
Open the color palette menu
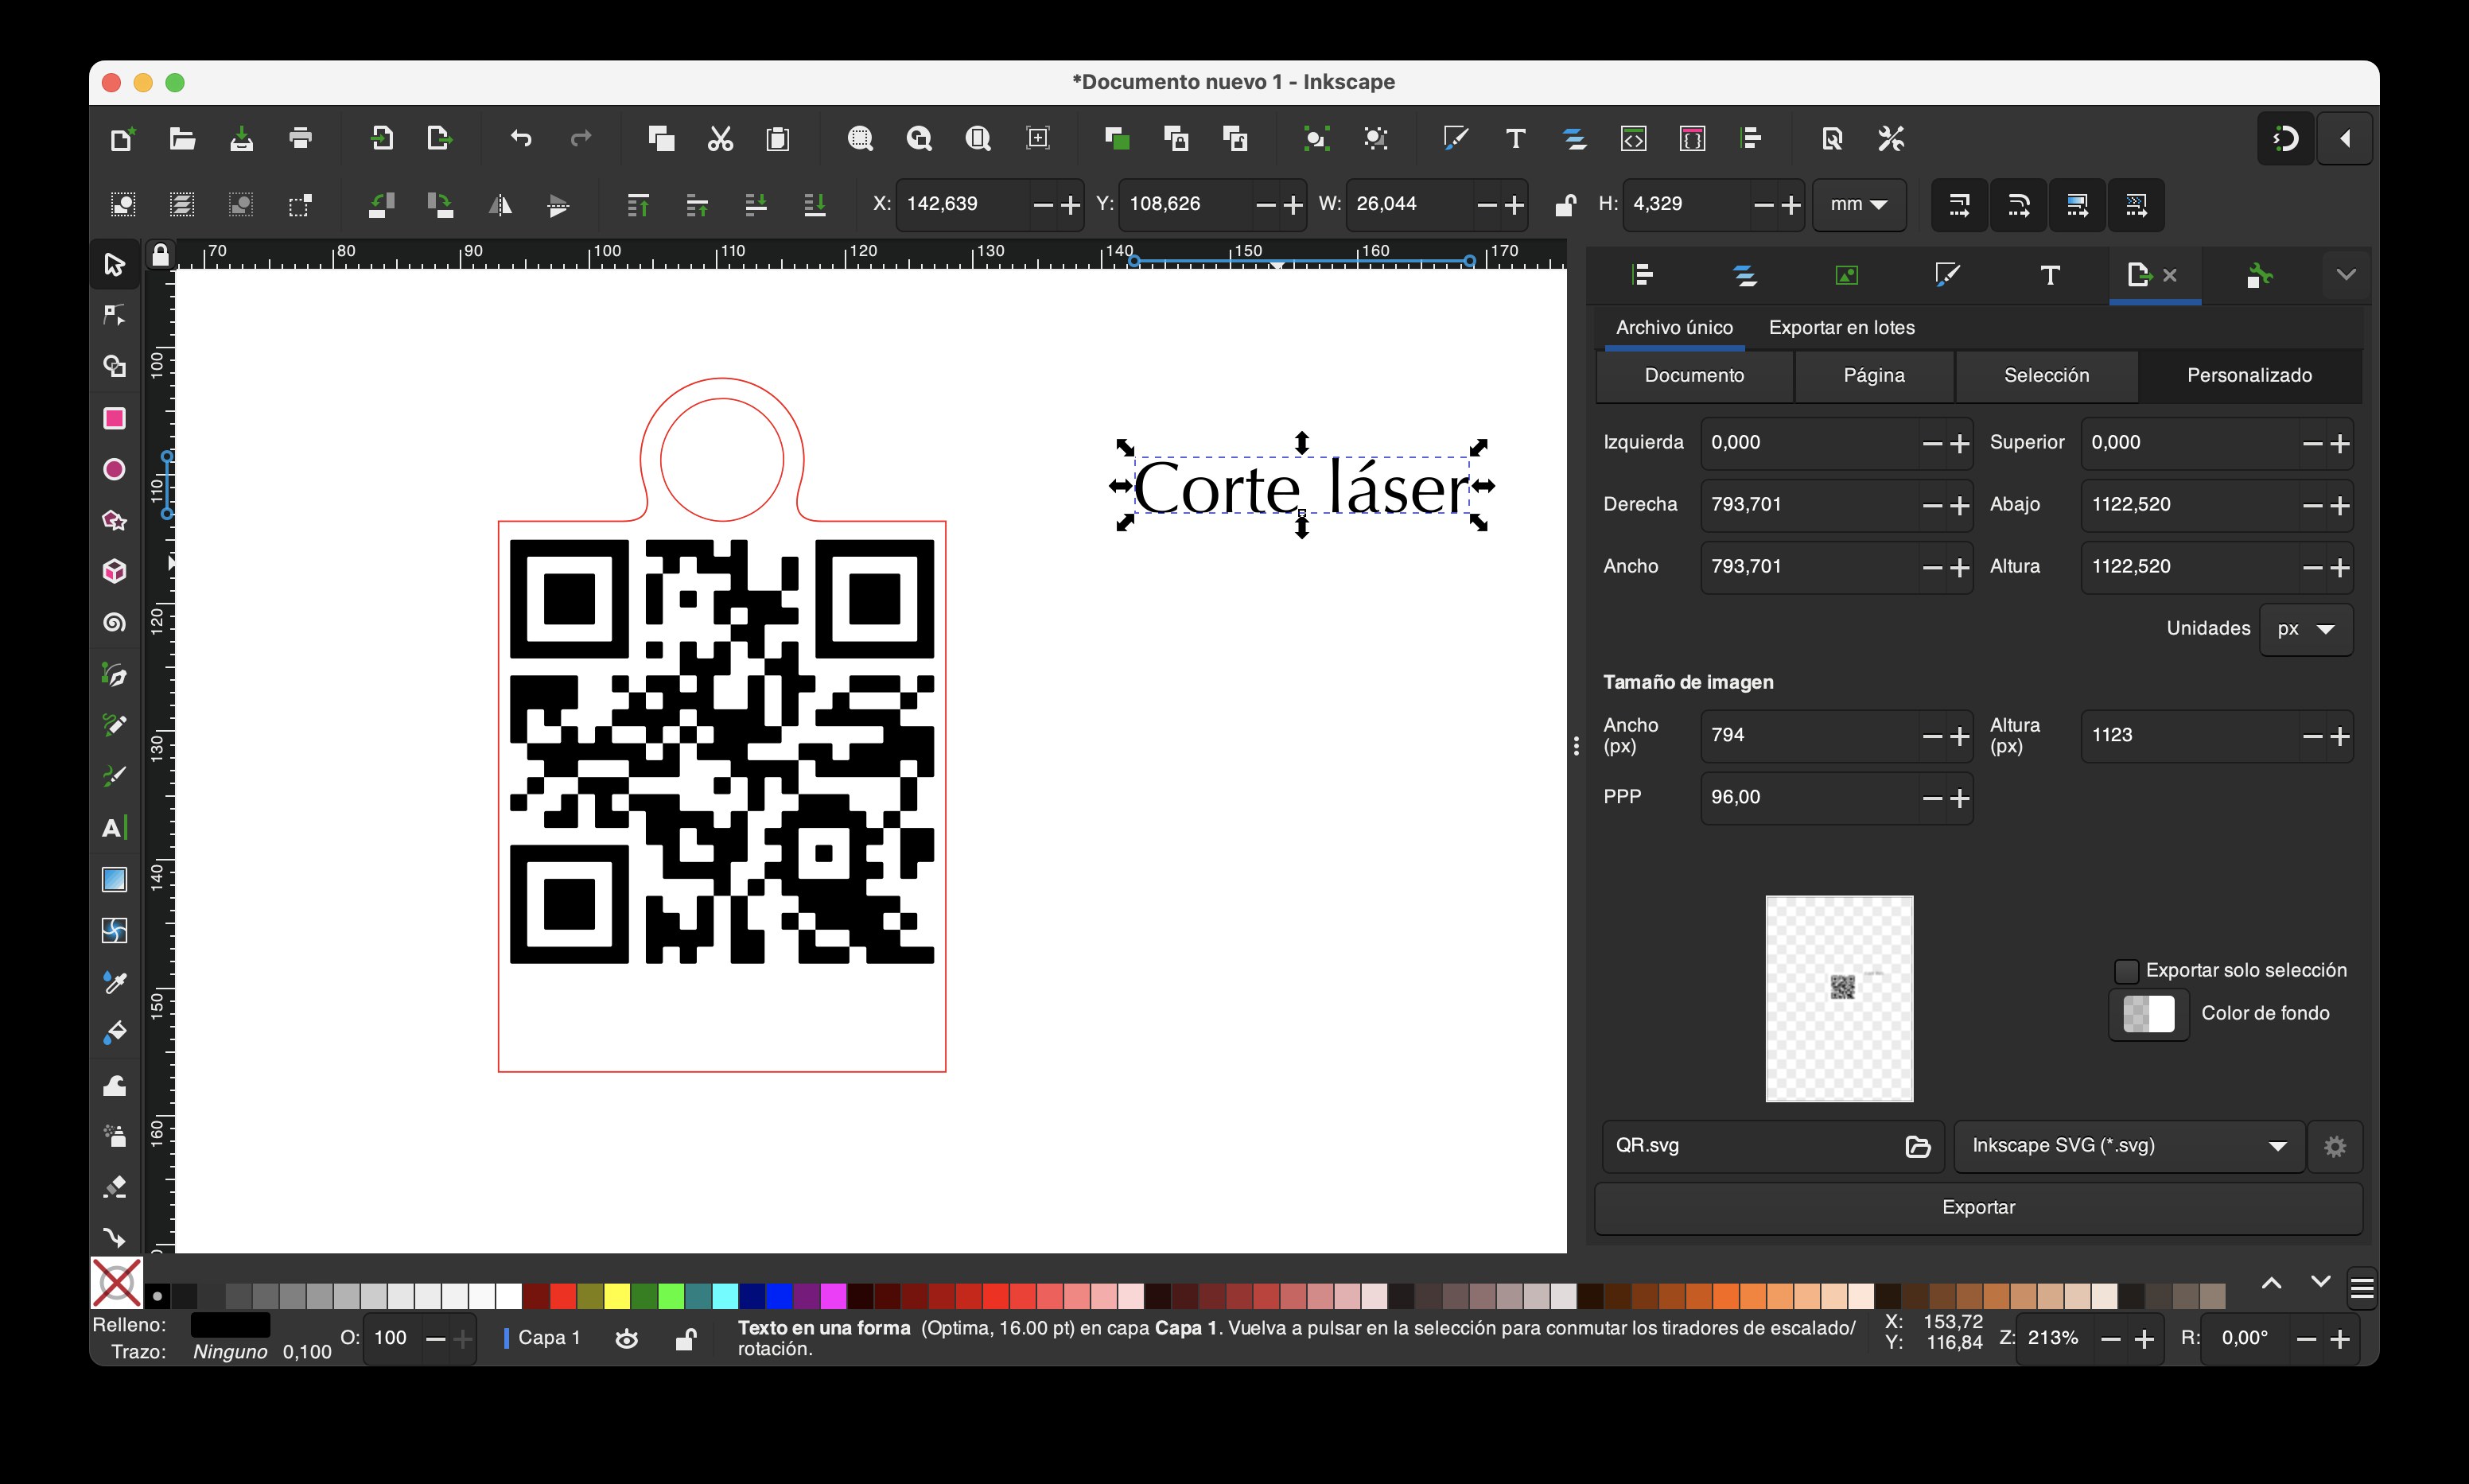pyautogui.click(x=2362, y=1289)
